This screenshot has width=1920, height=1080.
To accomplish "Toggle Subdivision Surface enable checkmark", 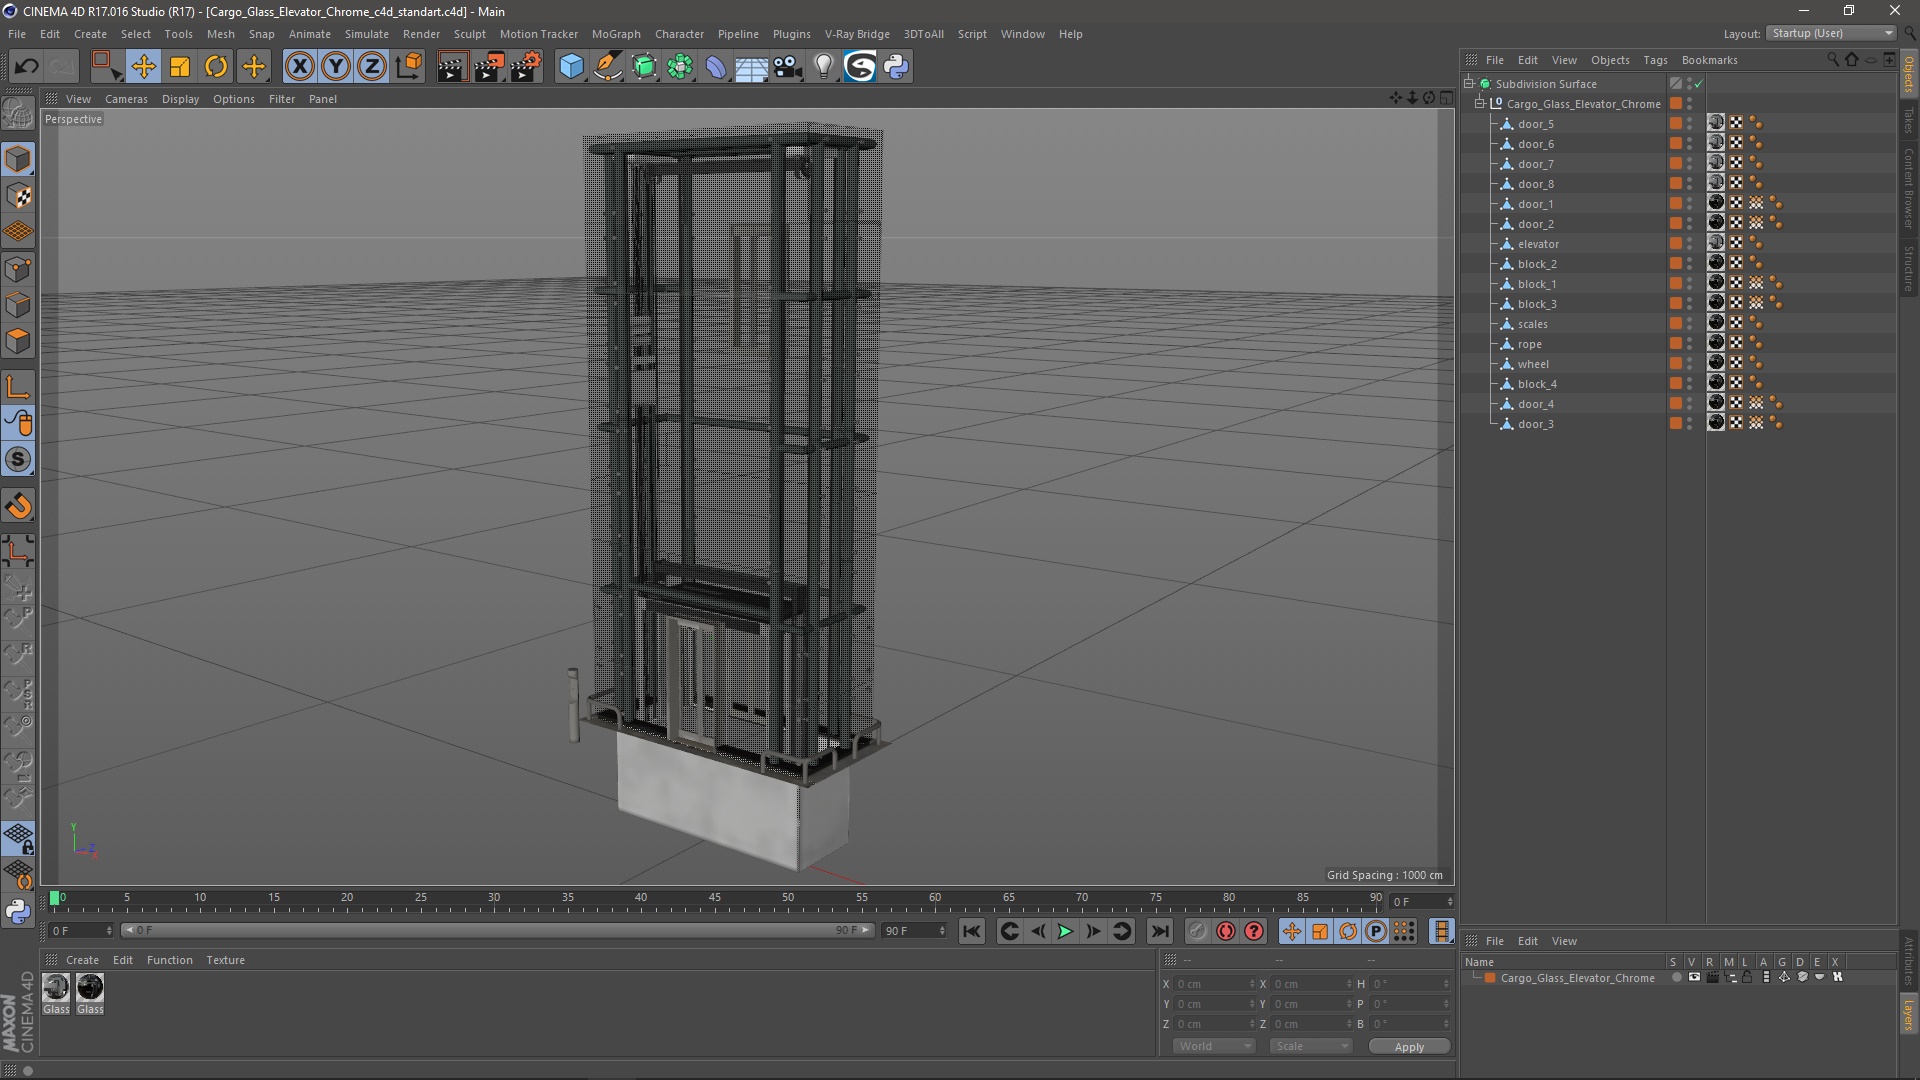I will 1698,84.
